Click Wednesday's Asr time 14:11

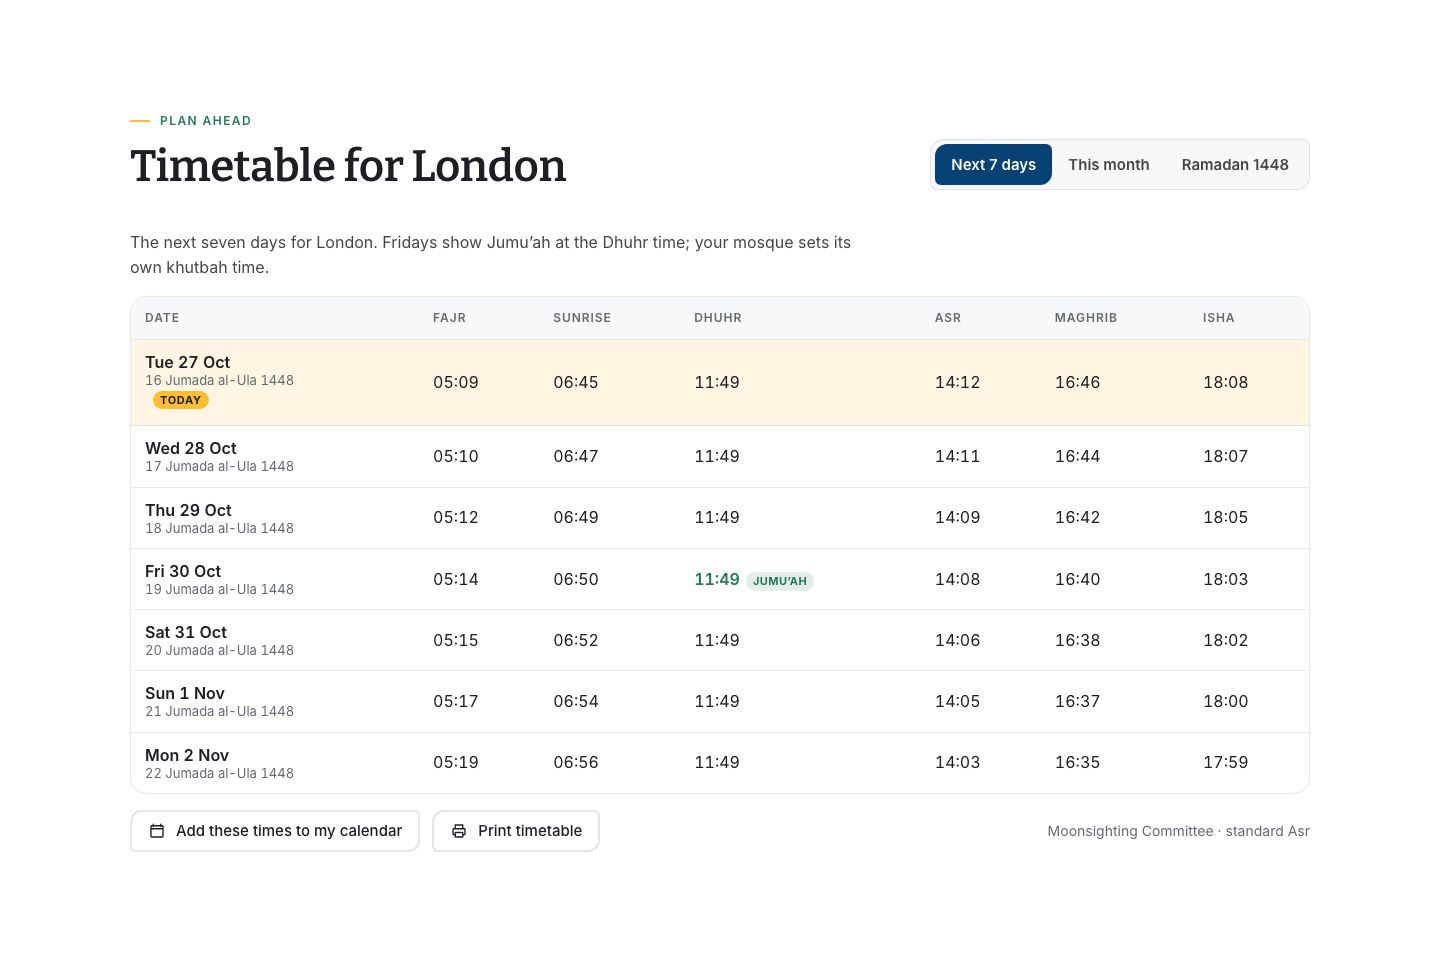point(957,456)
